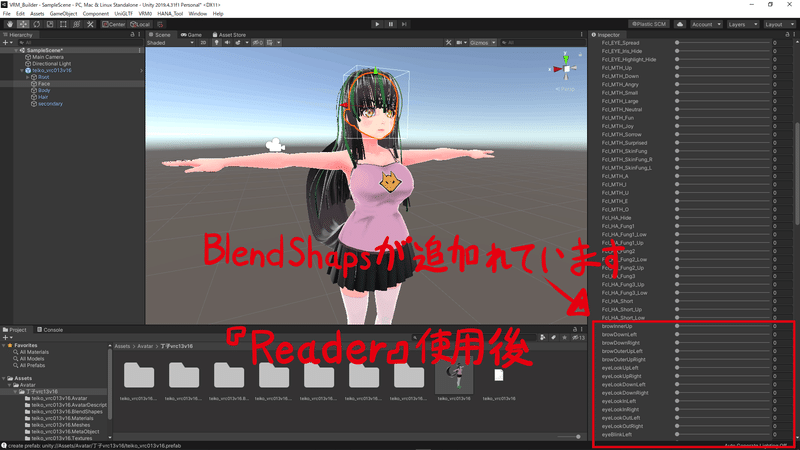The image size is (800, 450).
Task: Open the UniGLTF menu
Action: pos(123,14)
